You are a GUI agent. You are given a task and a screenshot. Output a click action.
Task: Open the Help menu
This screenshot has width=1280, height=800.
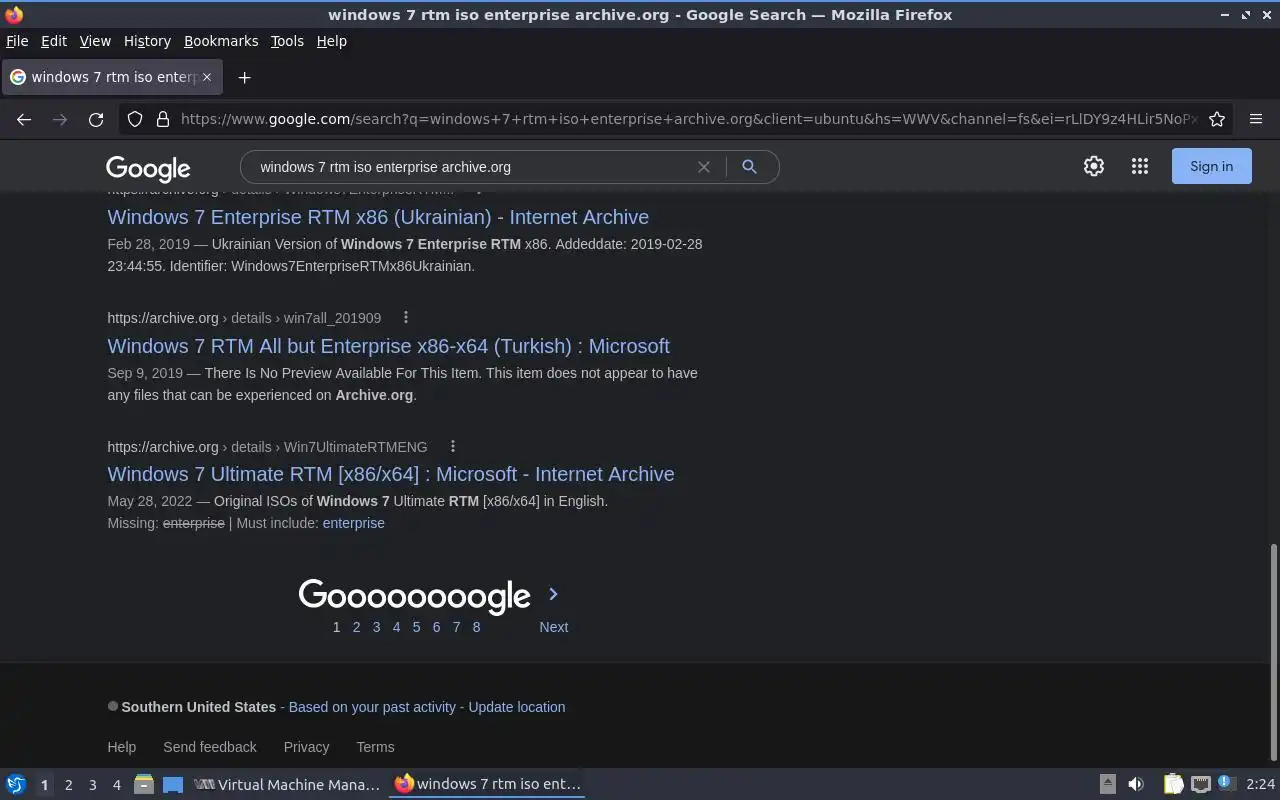pyautogui.click(x=331, y=41)
